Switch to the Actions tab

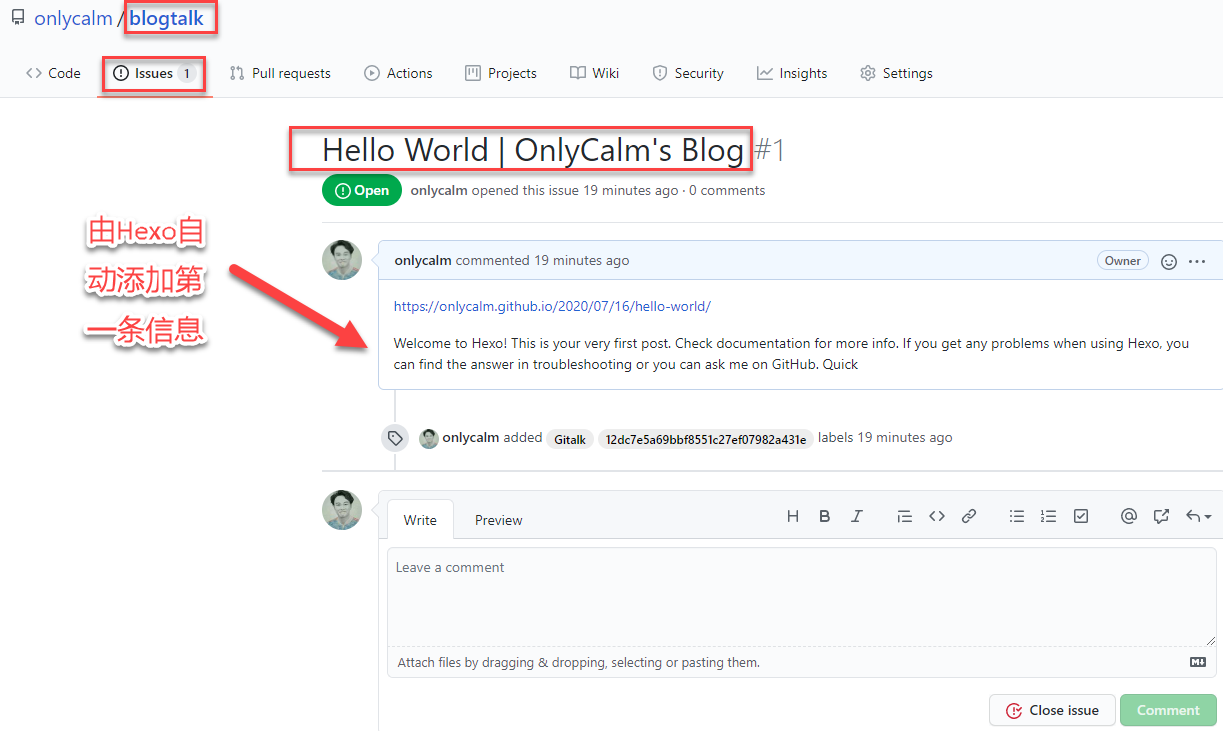398,73
